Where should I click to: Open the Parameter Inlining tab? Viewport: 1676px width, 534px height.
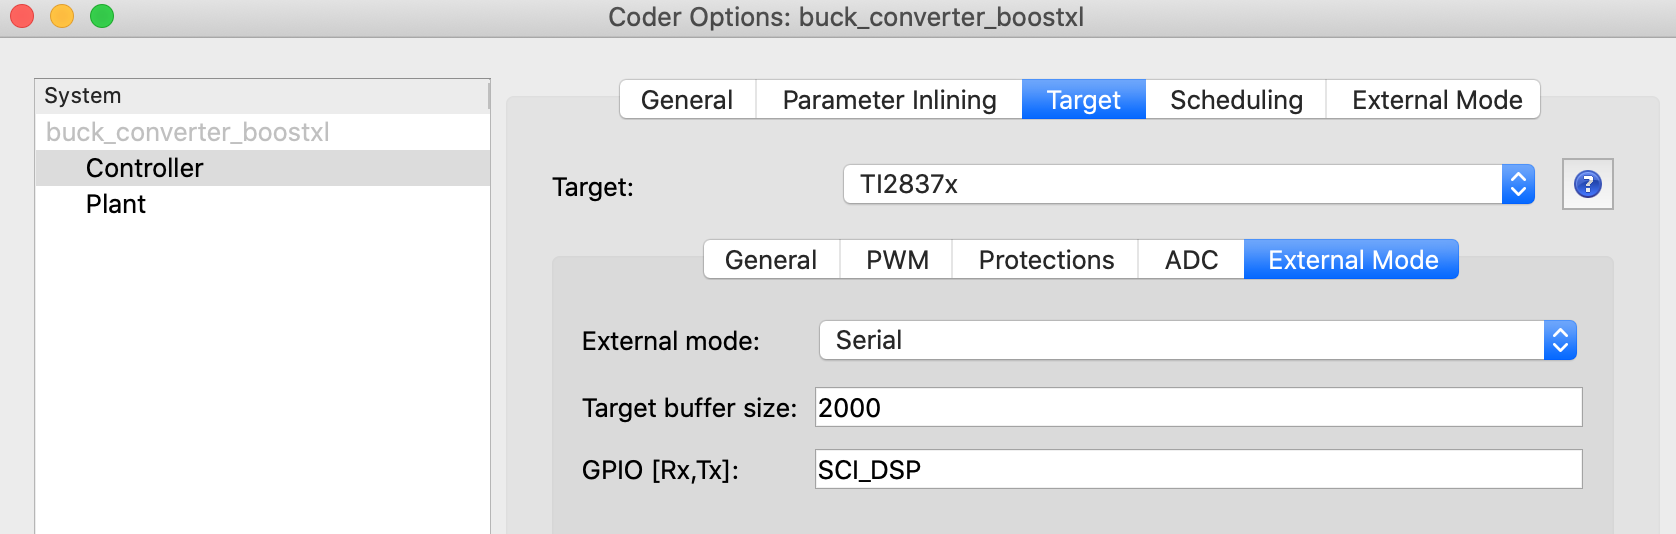coord(889,100)
